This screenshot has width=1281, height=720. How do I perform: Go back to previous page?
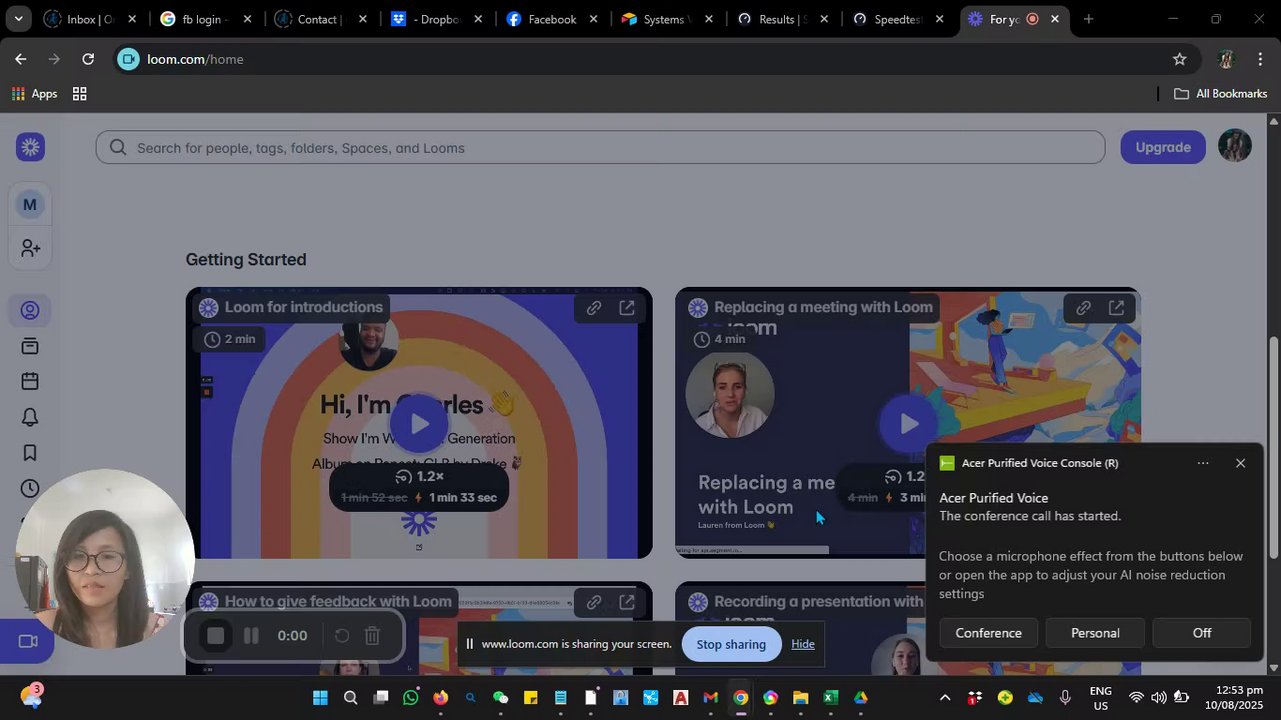tap(21, 59)
